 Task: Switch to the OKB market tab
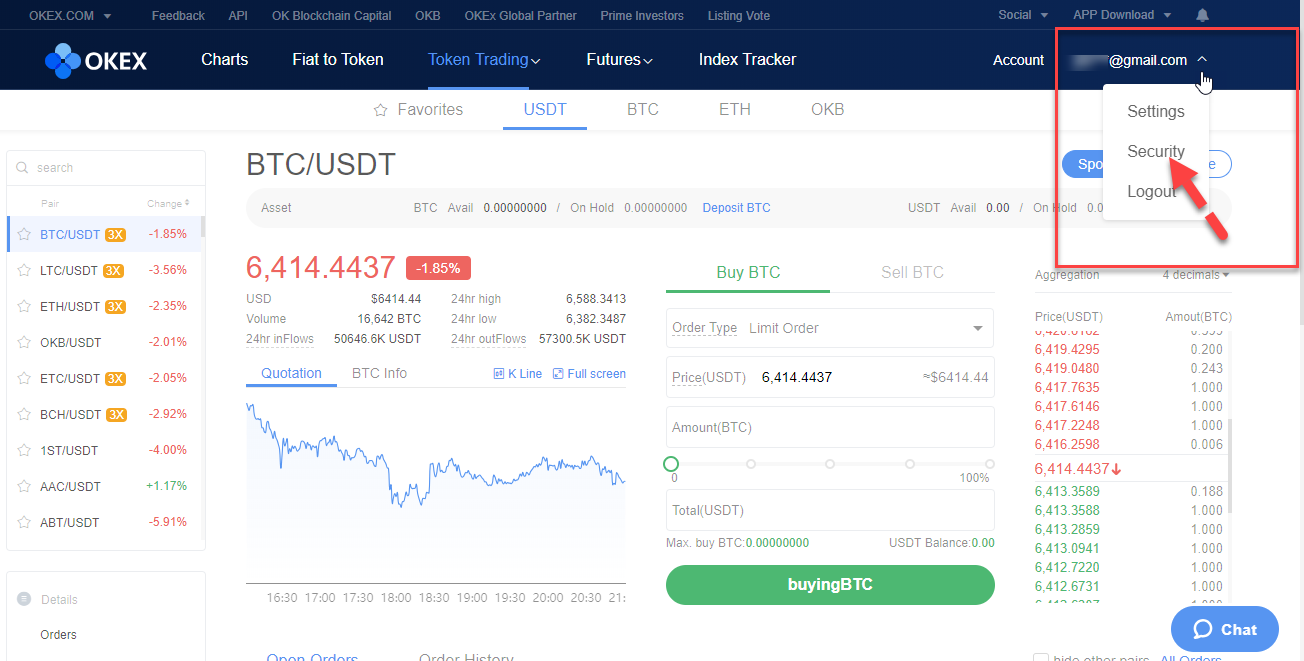pyautogui.click(x=828, y=110)
